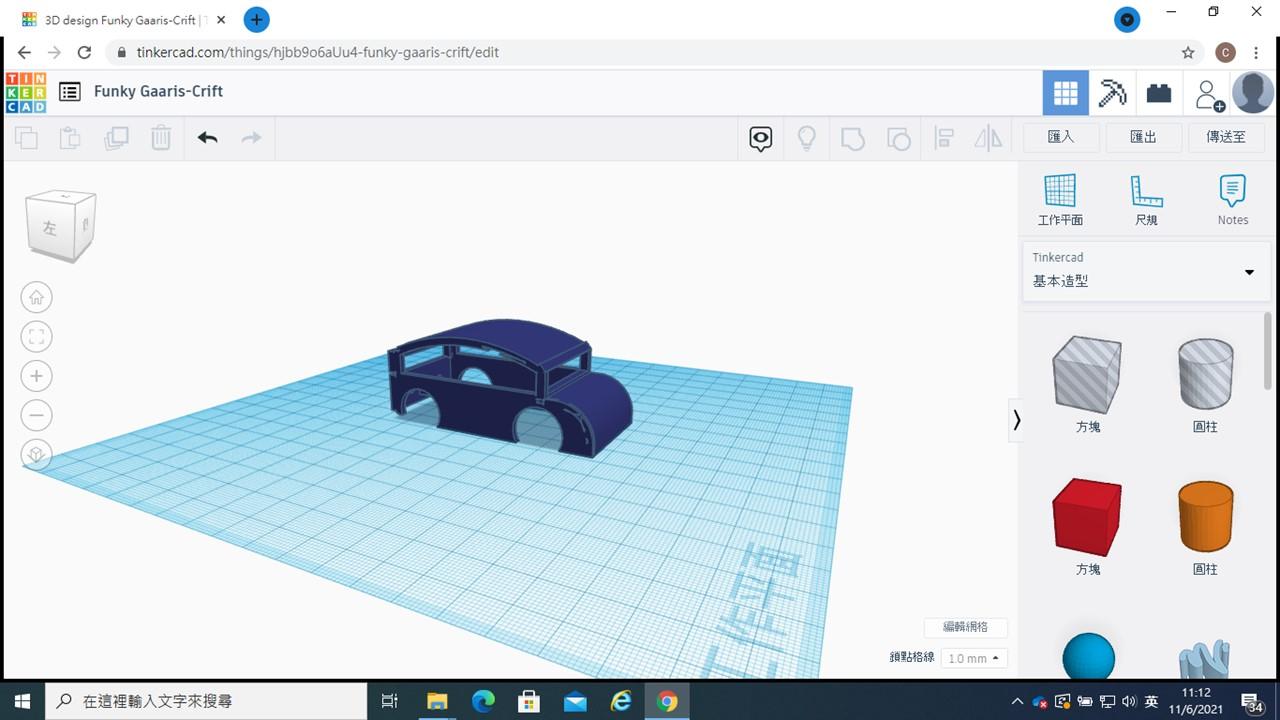
Task: Pick the scribble hand shape
Action: (x=1205, y=658)
